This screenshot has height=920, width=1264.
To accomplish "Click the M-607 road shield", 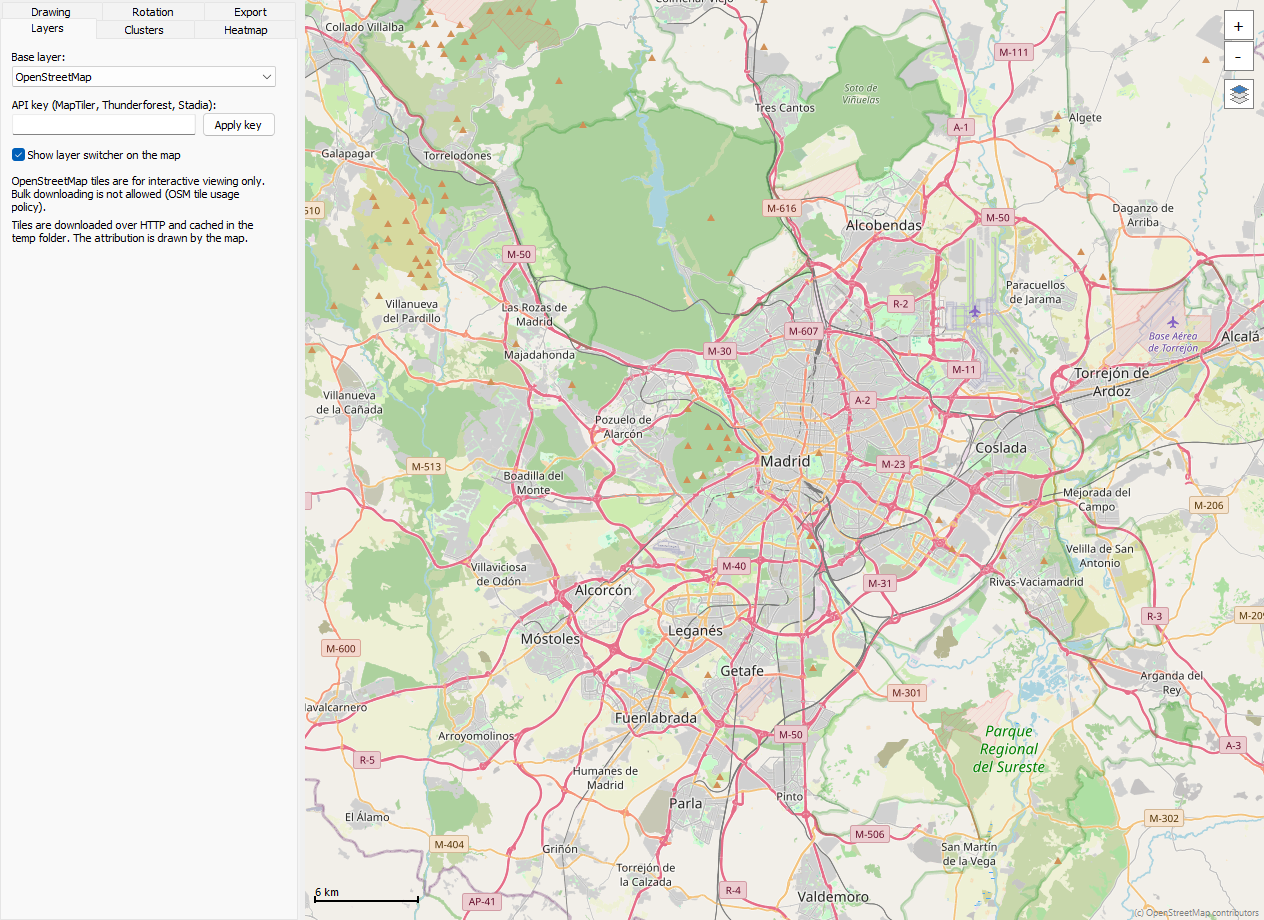I will [x=803, y=331].
